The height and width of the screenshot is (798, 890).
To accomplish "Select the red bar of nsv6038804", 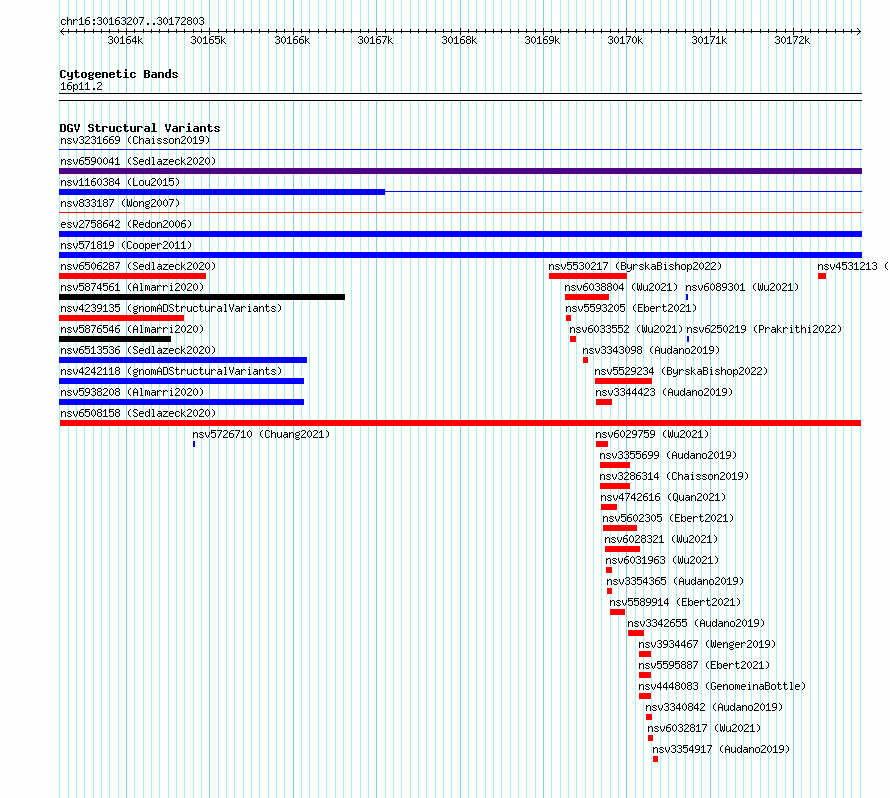I will tap(587, 297).
